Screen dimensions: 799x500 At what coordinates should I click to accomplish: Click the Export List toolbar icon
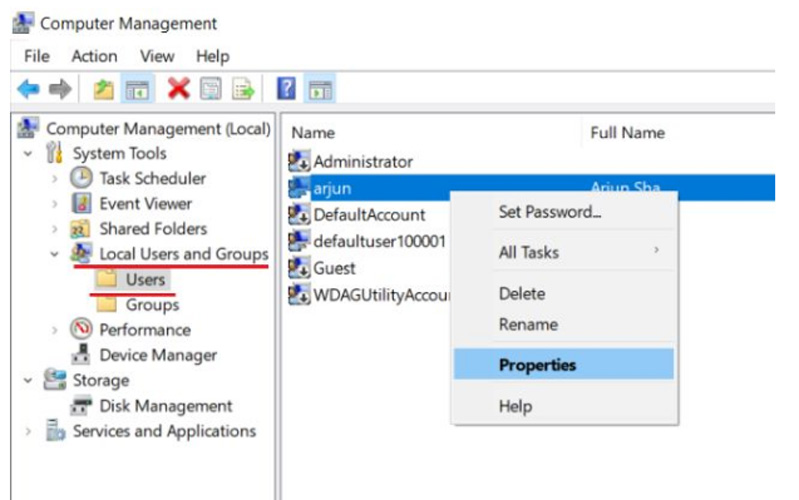point(243,89)
